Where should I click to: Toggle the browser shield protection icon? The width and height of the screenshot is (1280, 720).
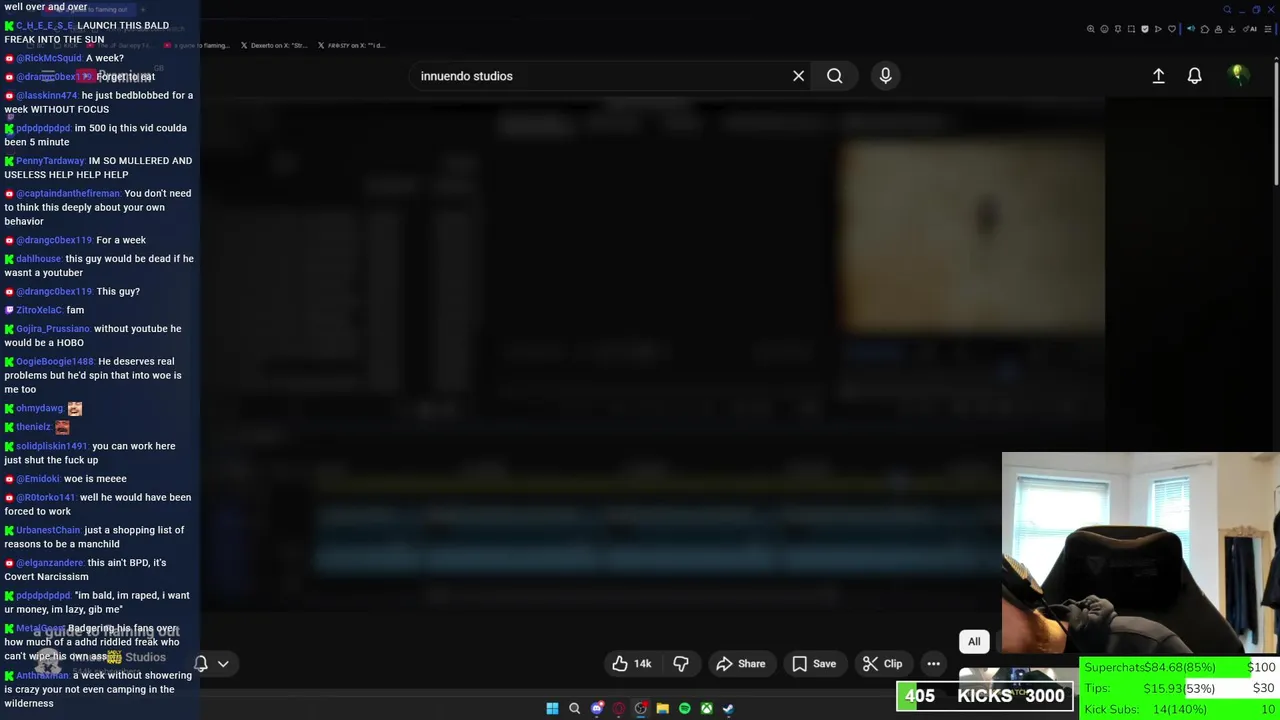(1145, 29)
